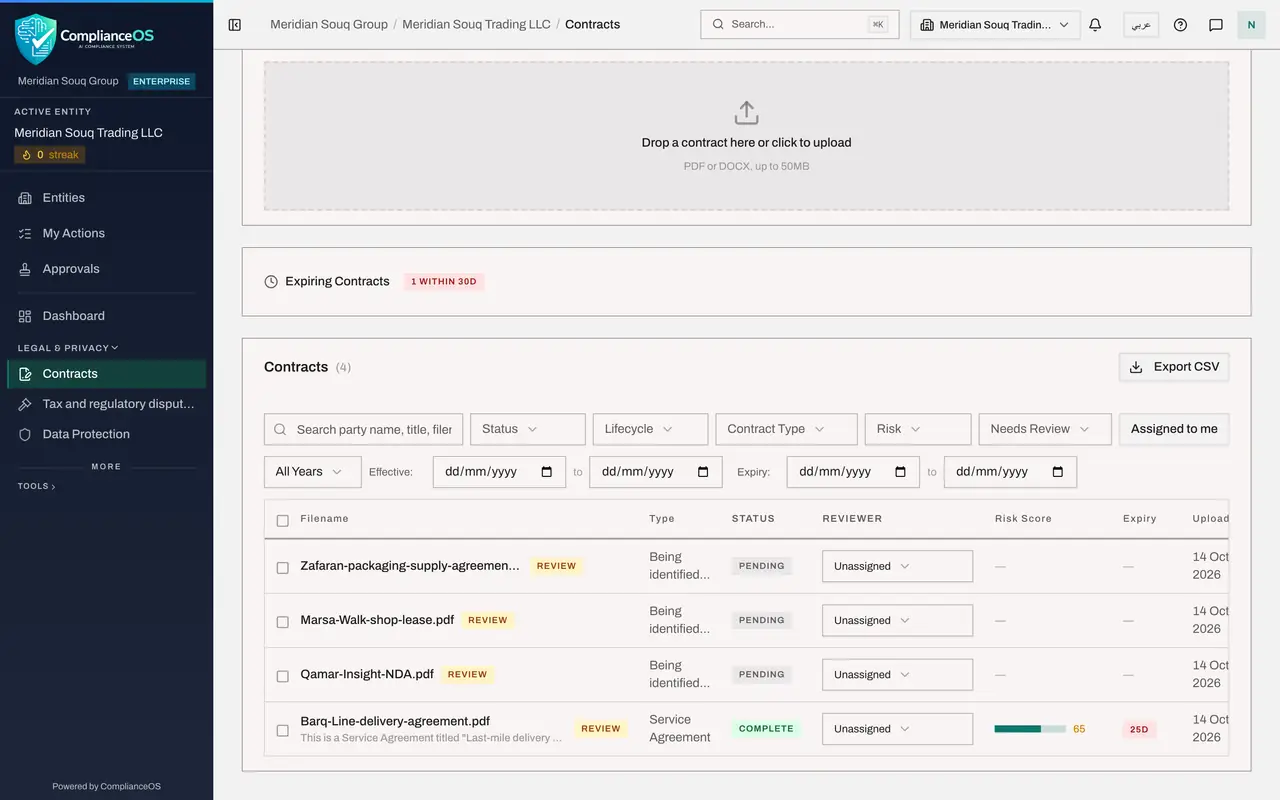
Task: Open the help question mark icon
Action: click(x=1180, y=25)
